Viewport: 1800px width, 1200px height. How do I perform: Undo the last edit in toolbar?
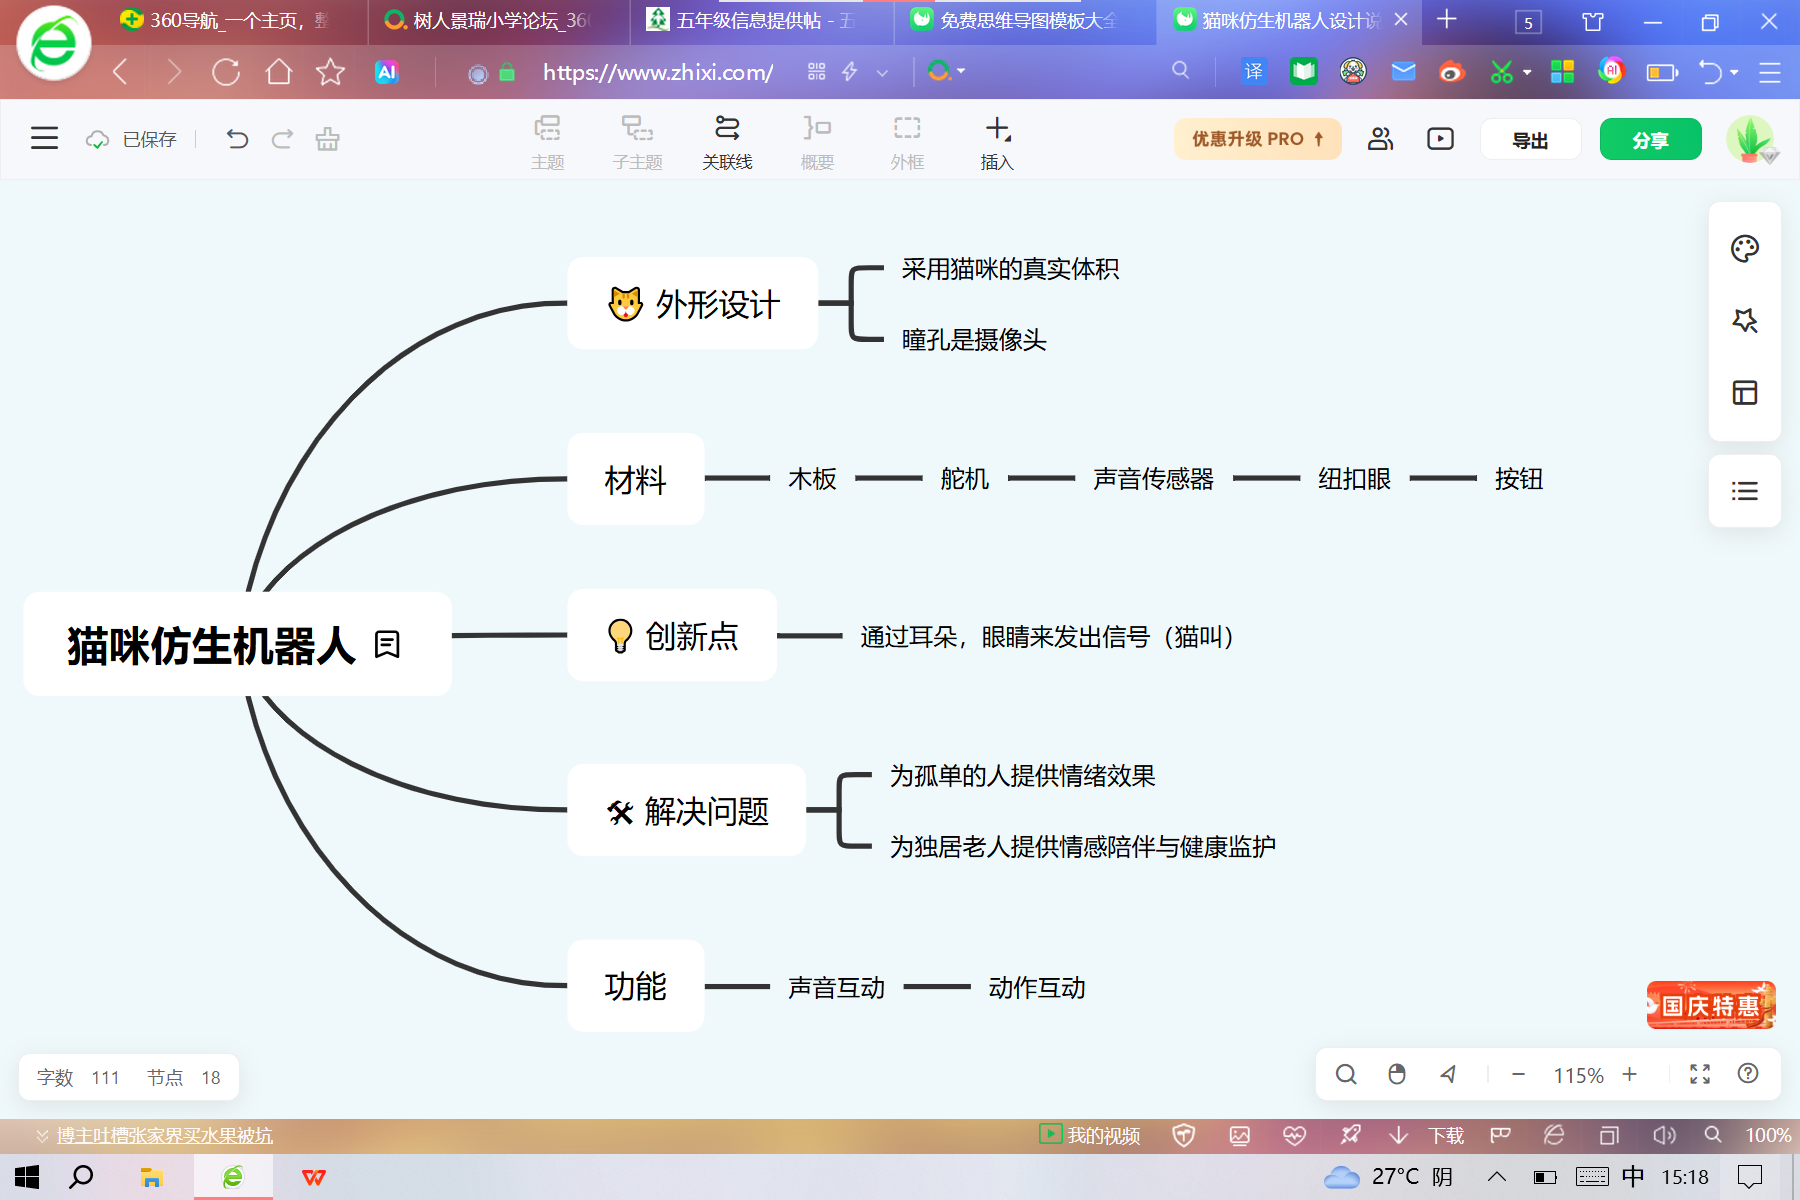[x=237, y=139]
